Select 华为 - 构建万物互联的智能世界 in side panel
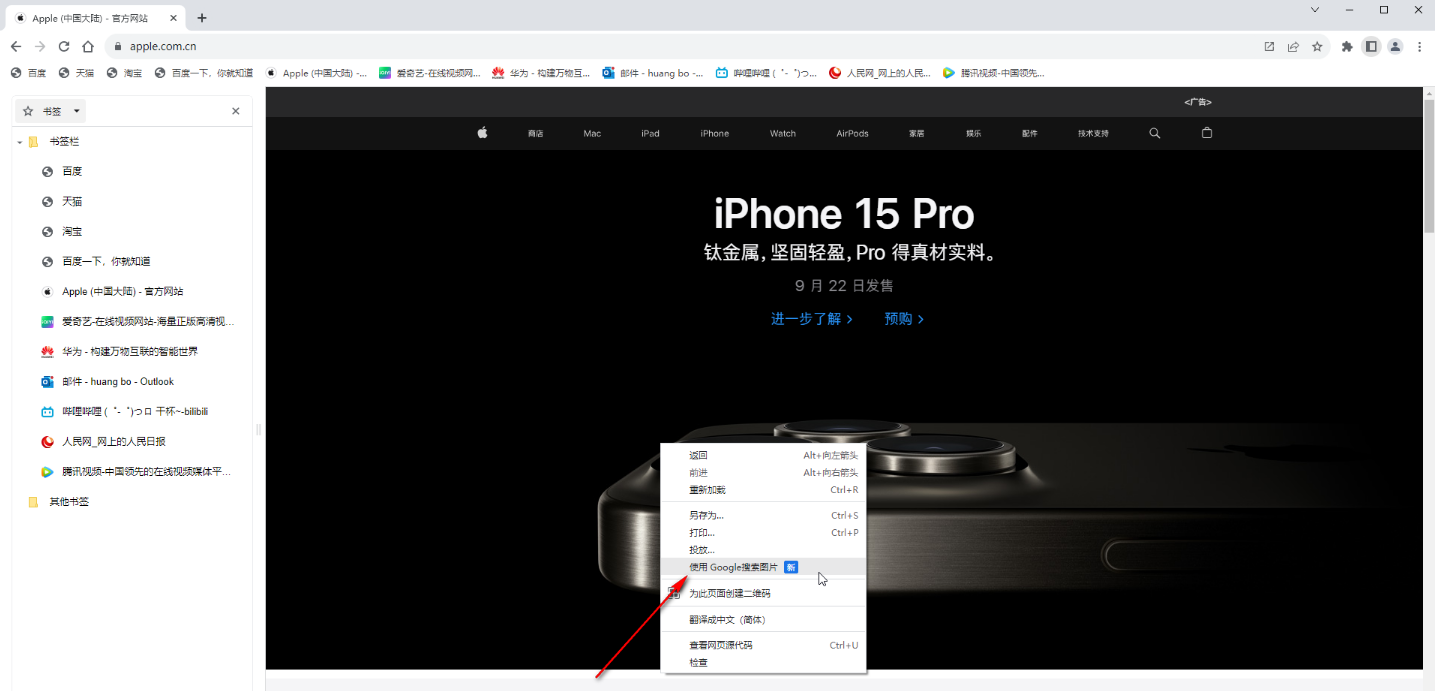The image size is (1435, 691). pos(133,352)
